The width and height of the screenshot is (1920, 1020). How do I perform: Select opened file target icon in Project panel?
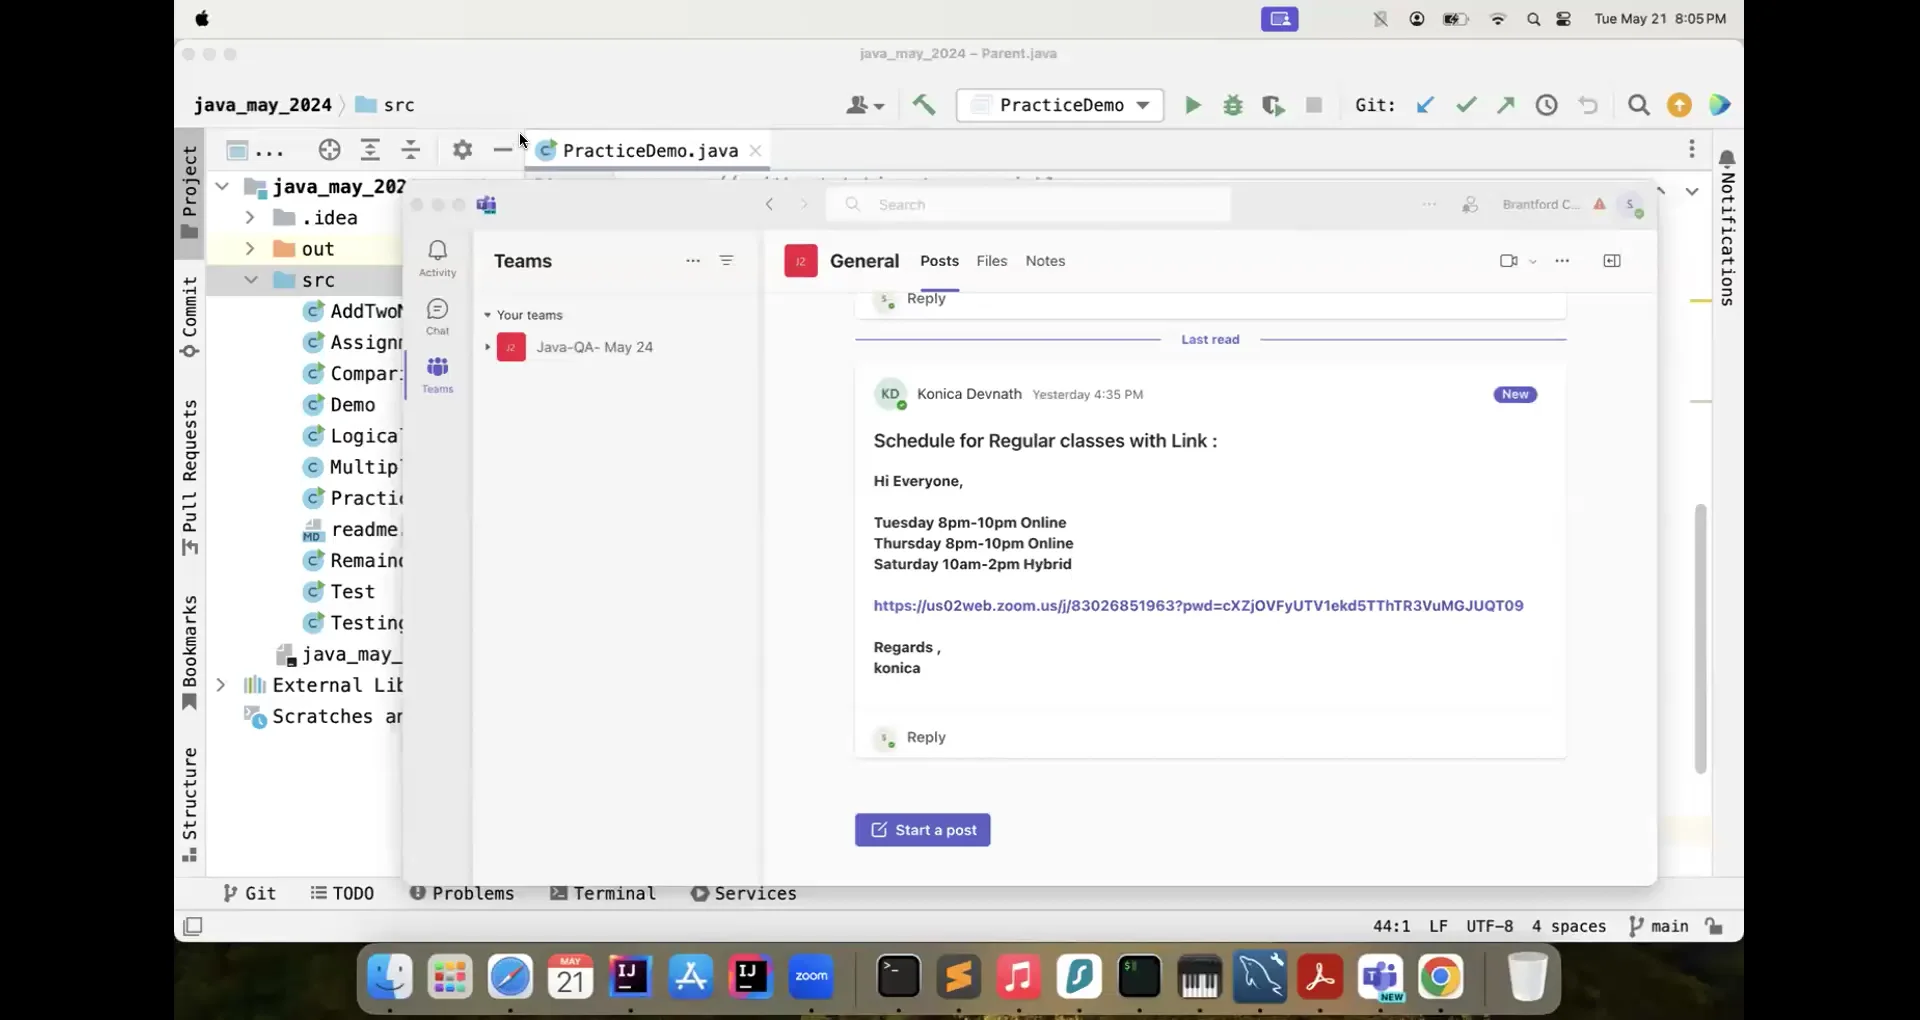pyautogui.click(x=329, y=150)
